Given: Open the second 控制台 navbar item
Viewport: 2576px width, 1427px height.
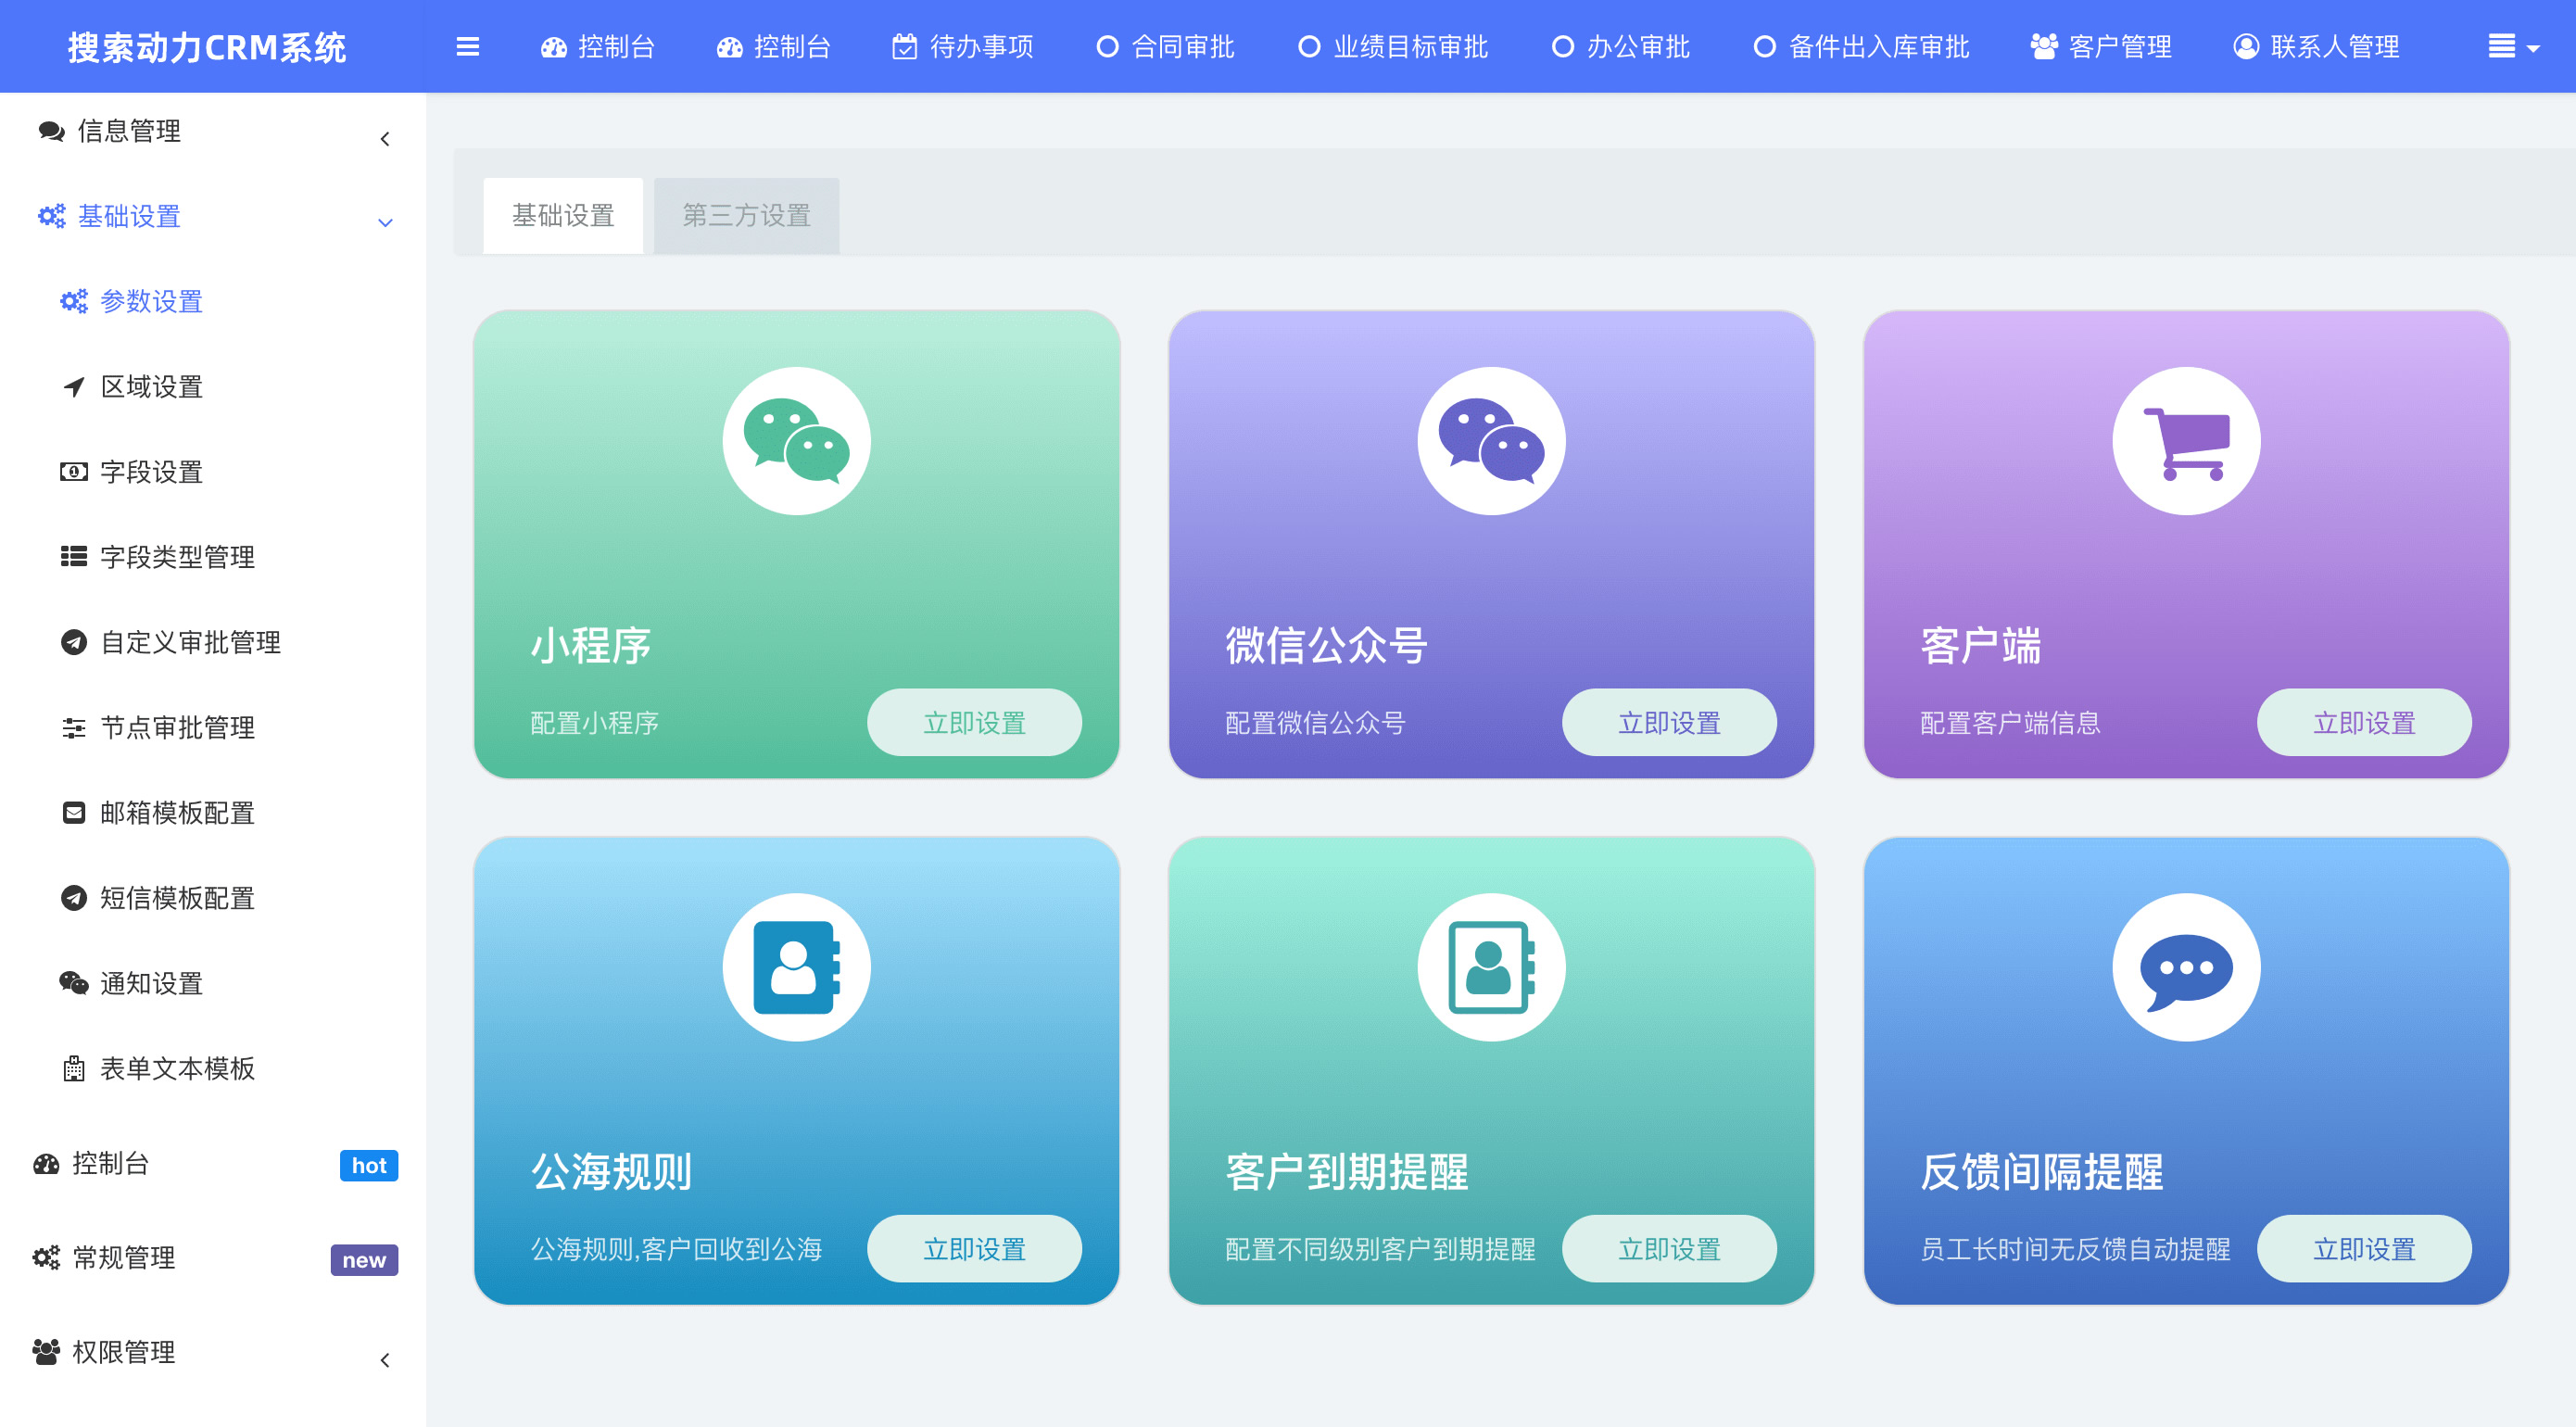Looking at the screenshot, I should tap(774, 47).
